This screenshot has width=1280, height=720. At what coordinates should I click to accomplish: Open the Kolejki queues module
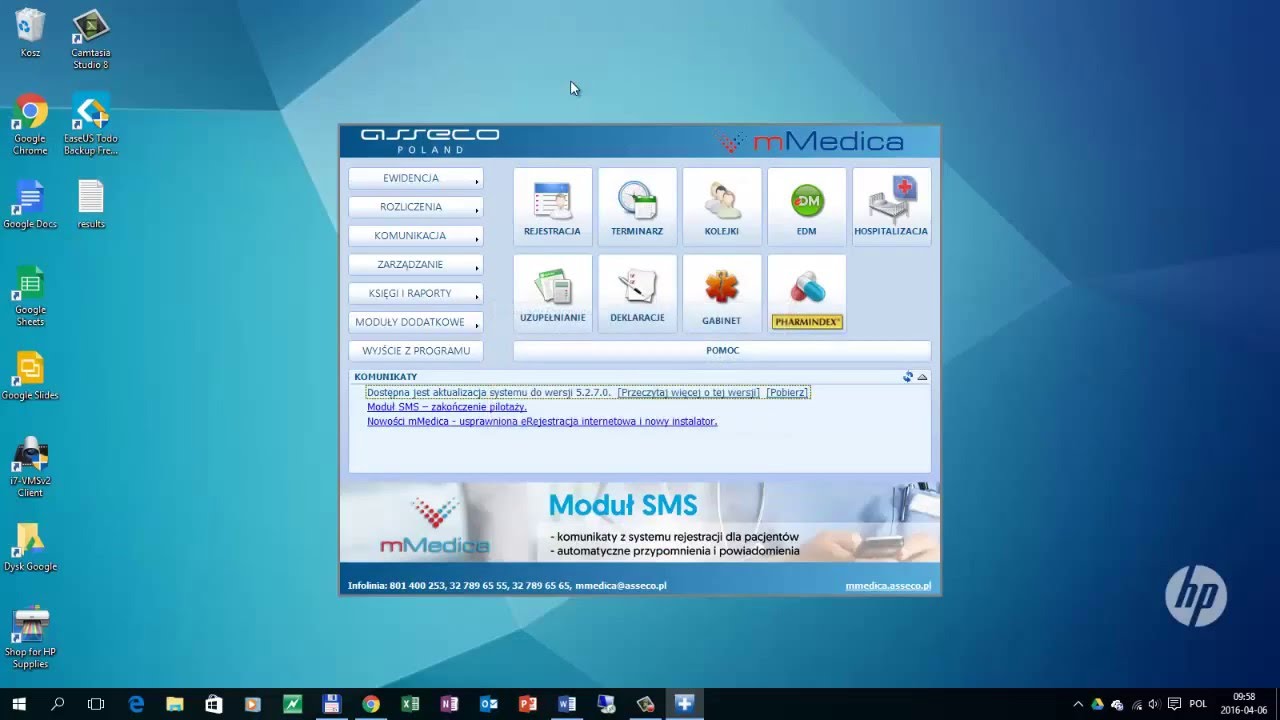721,207
